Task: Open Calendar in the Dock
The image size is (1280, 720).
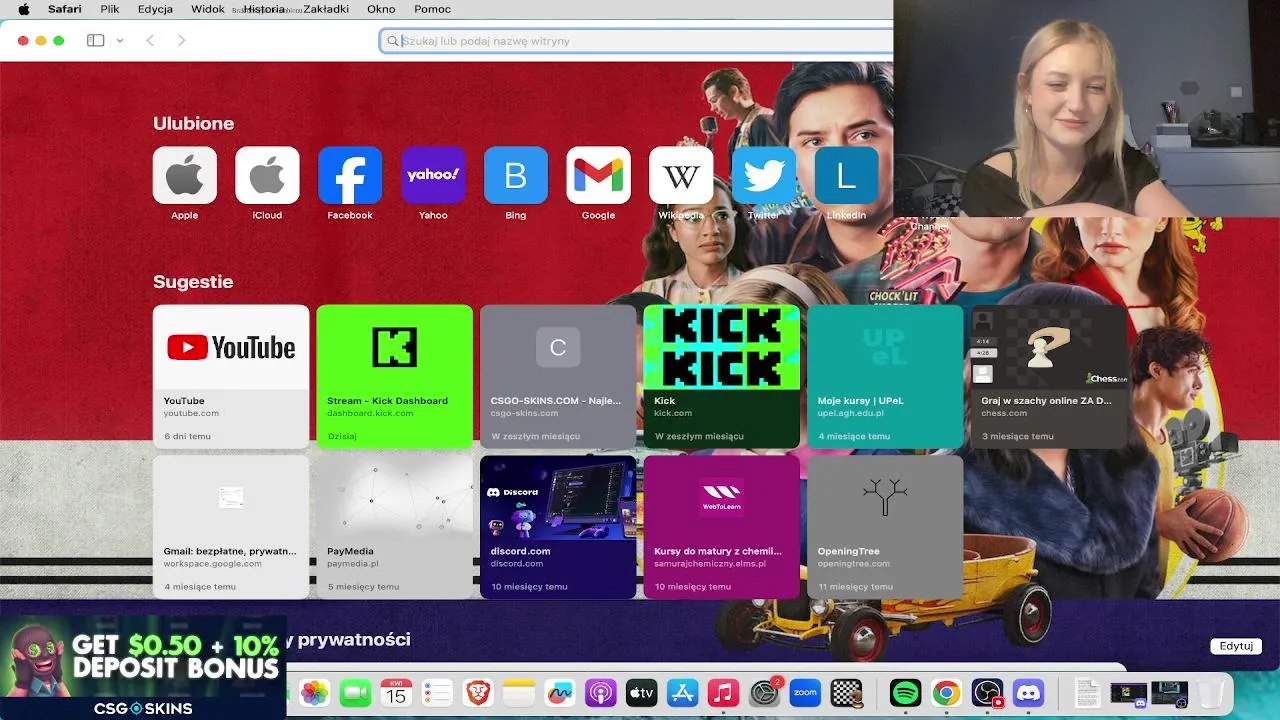Action: pyautogui.click(x=396, y=693)
